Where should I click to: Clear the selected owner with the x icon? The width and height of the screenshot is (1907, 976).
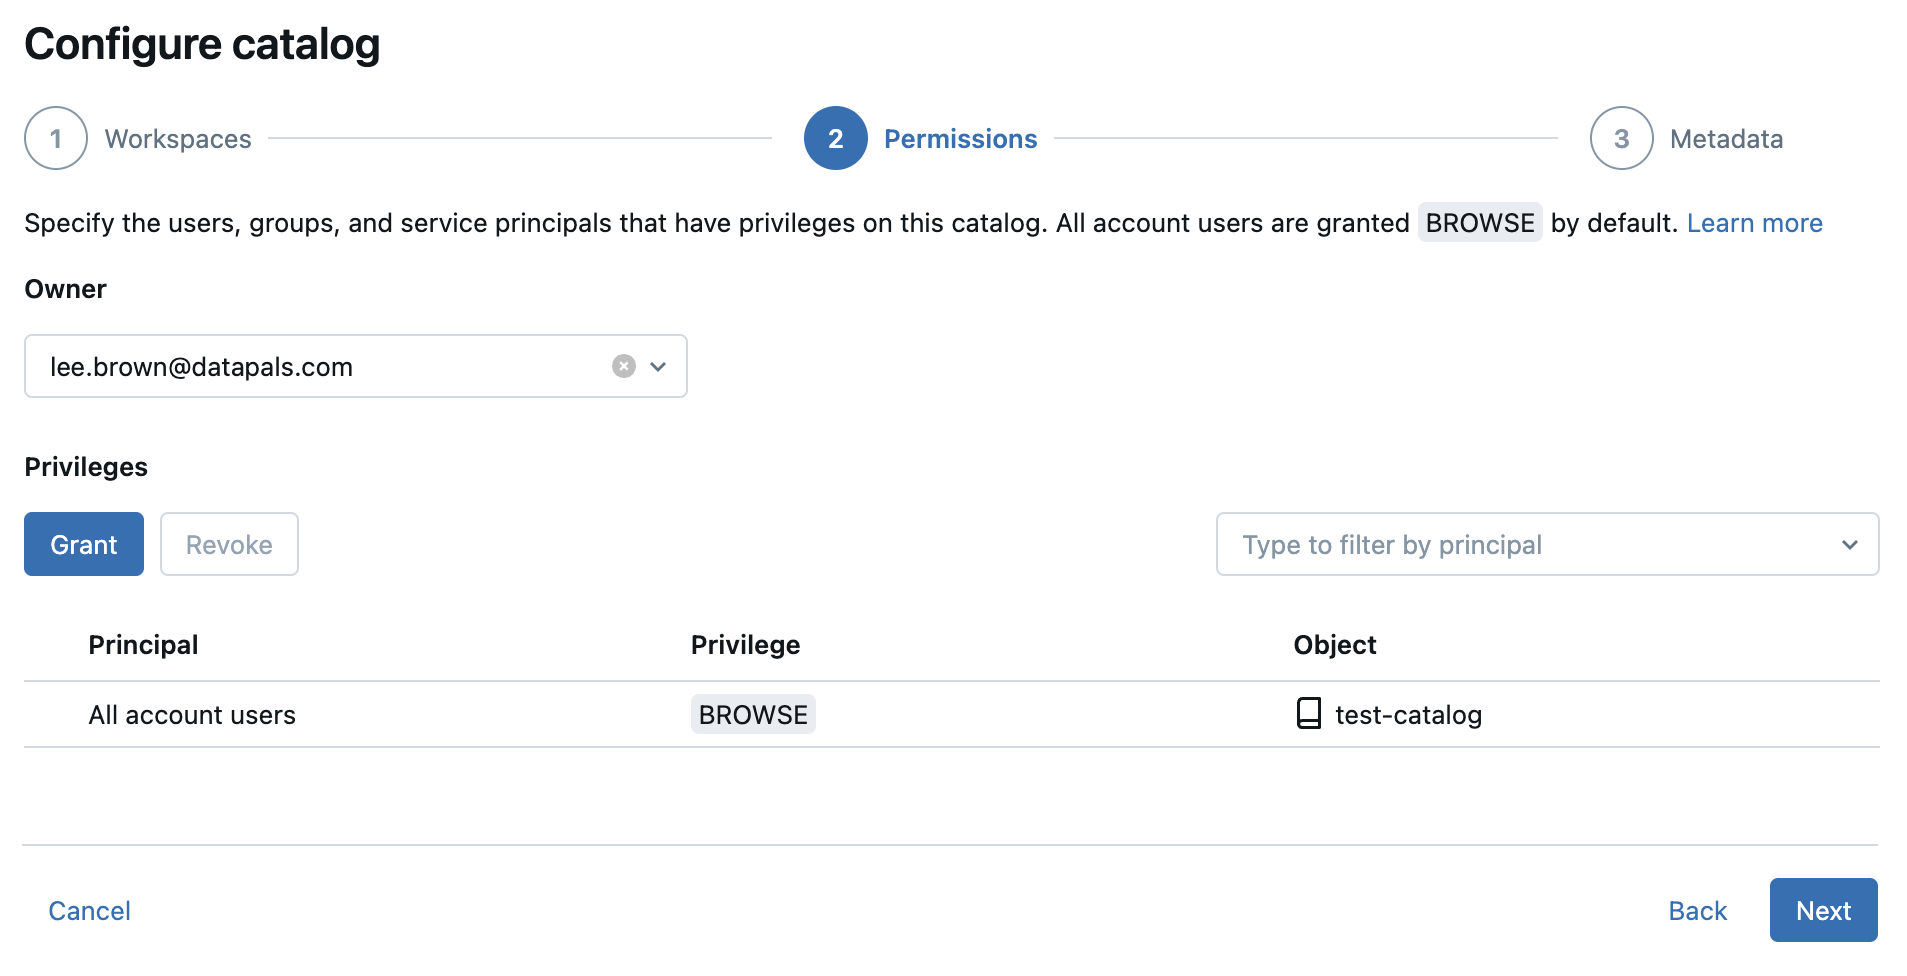(x=623, y=366)
